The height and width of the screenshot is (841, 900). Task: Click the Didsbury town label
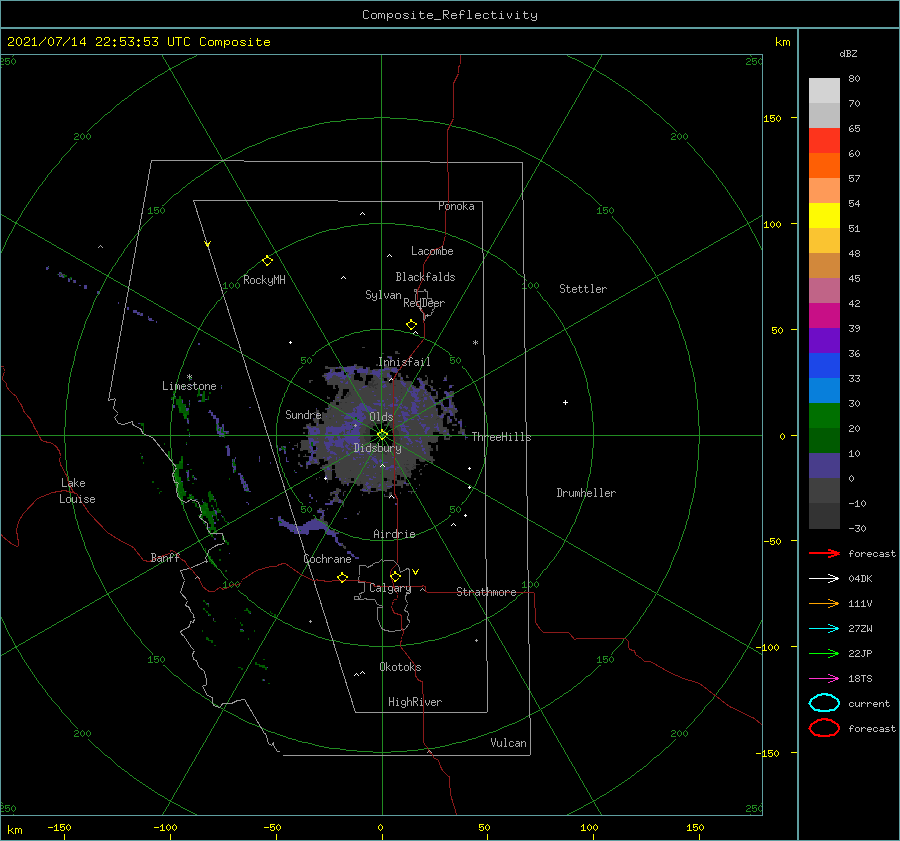click(377, 448)
